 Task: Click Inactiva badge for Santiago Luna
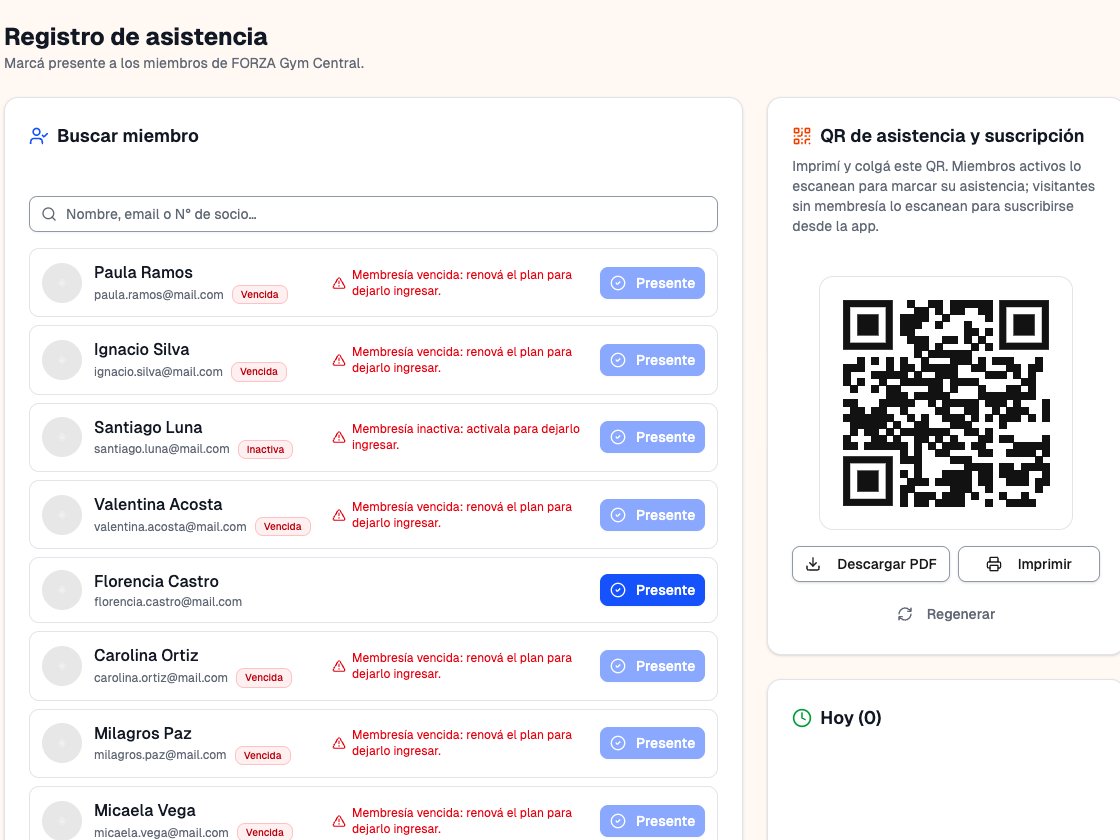[x=265, y=449]
